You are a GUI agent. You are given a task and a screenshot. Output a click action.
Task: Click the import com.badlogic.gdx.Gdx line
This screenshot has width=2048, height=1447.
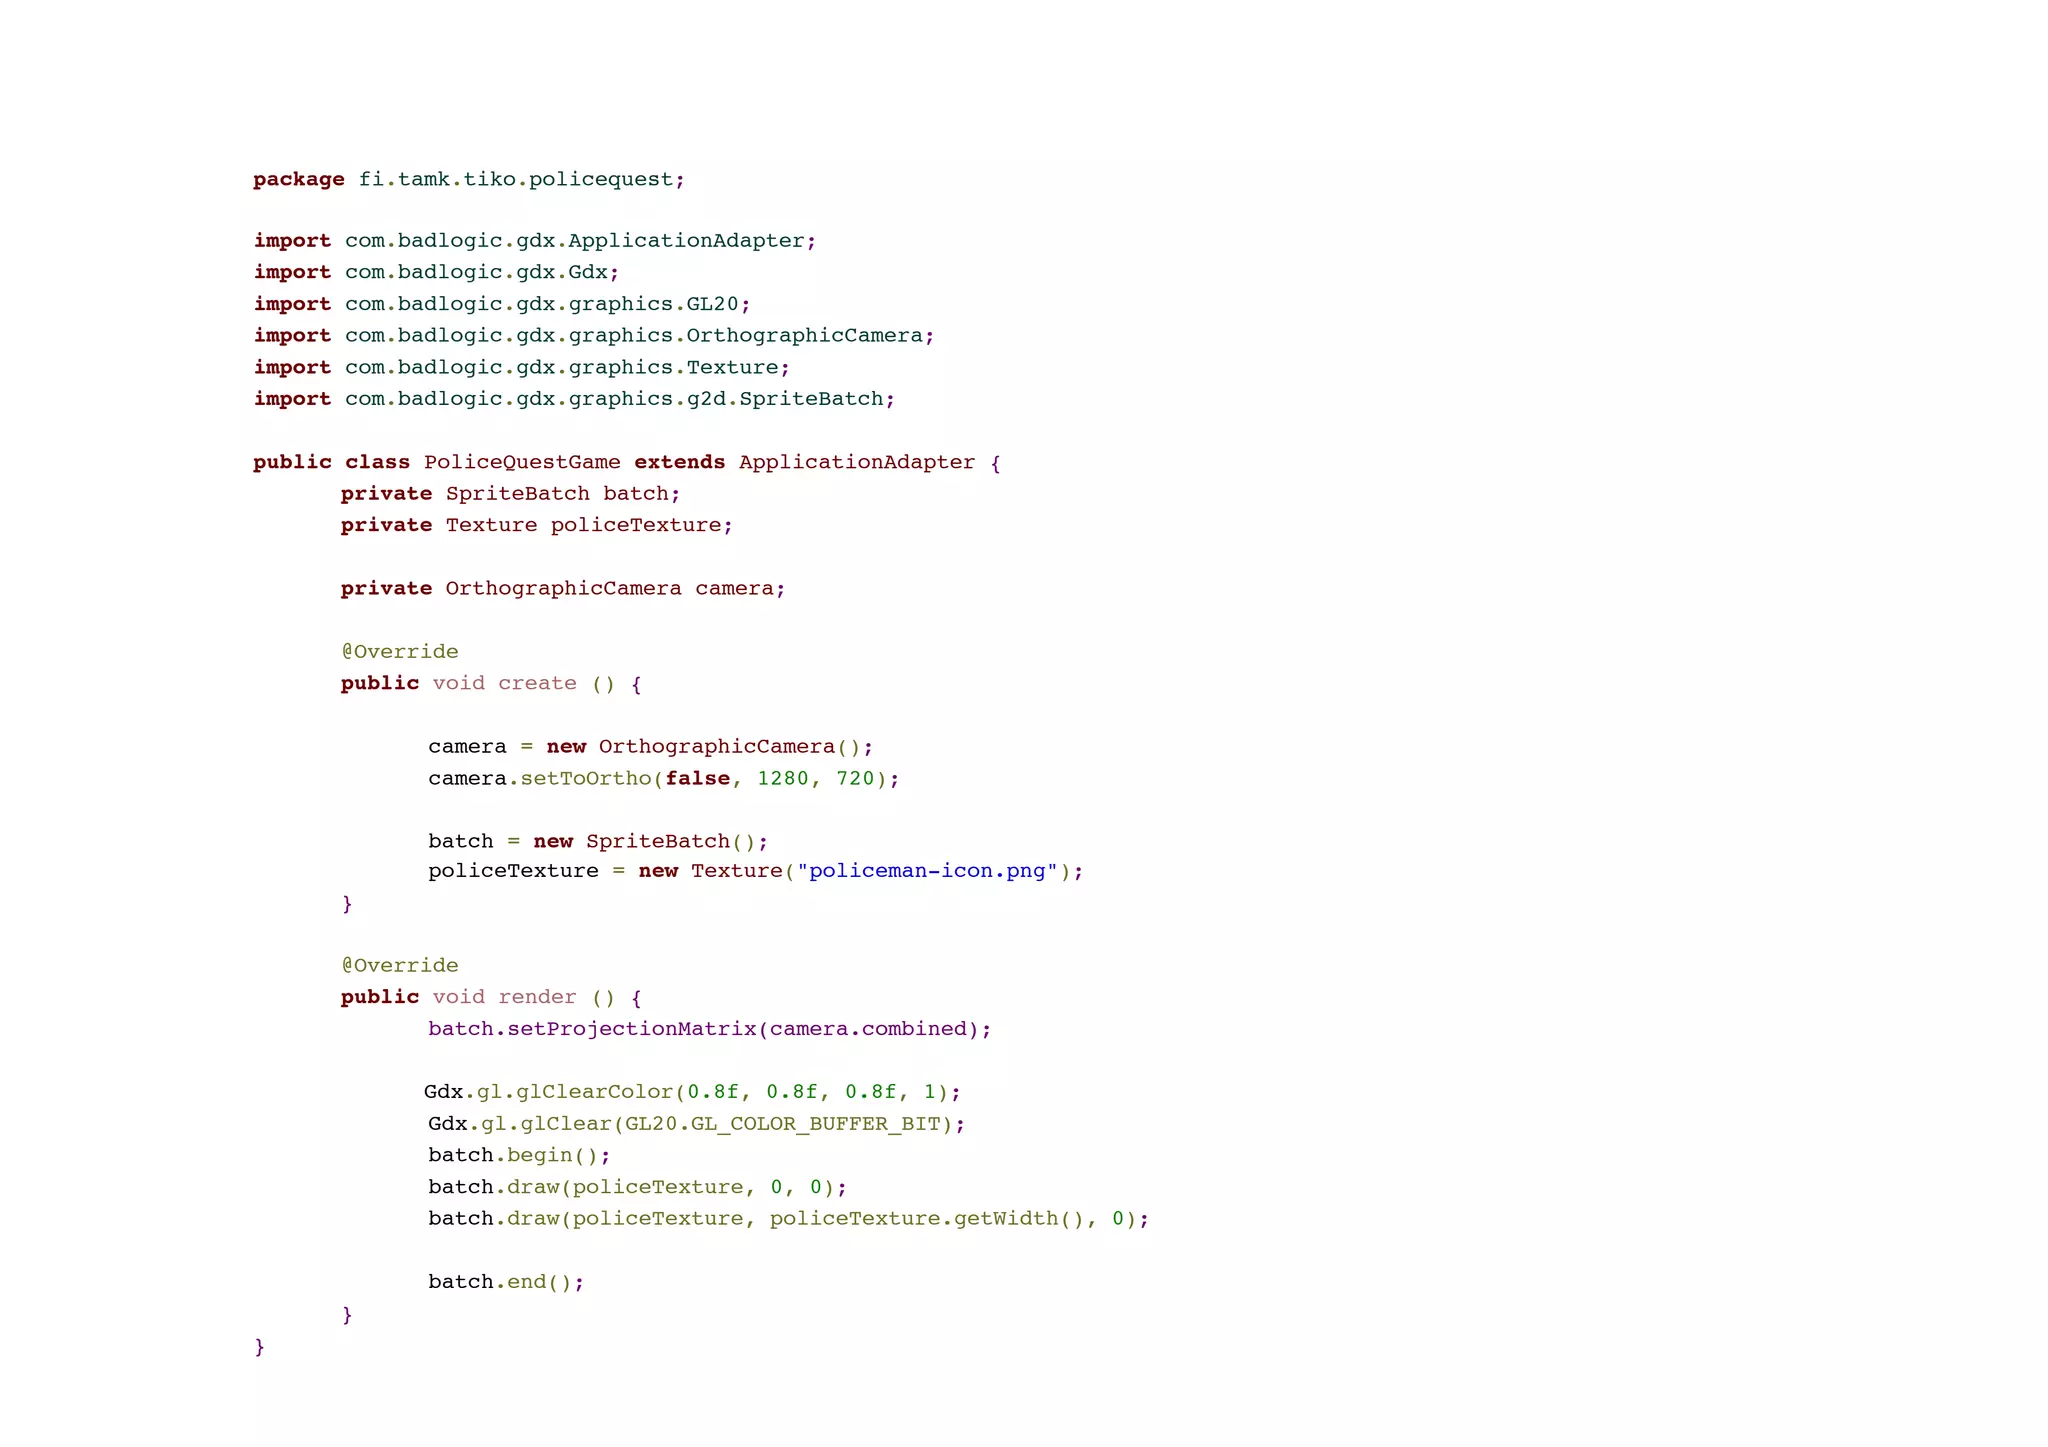pyautogui.click(x=436, y=272)
